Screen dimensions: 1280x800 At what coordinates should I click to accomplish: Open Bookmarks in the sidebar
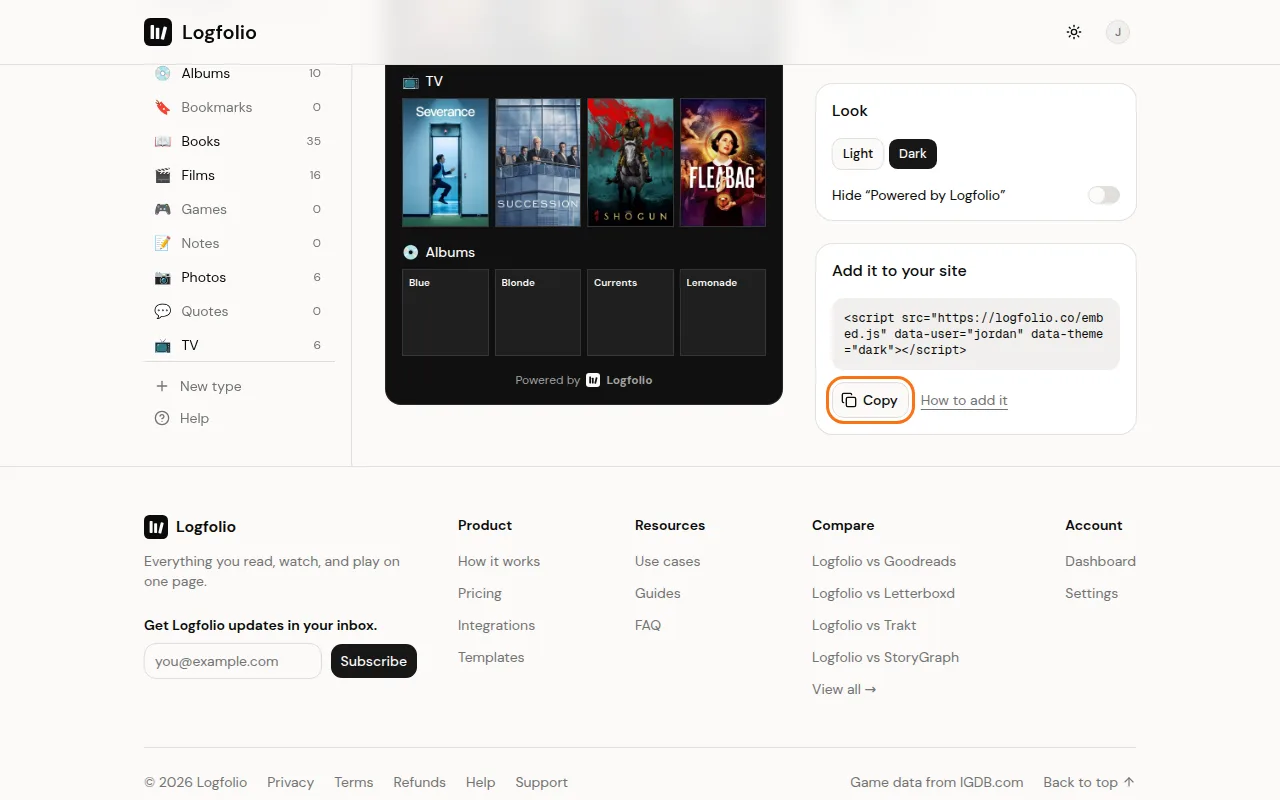[238, 107]
